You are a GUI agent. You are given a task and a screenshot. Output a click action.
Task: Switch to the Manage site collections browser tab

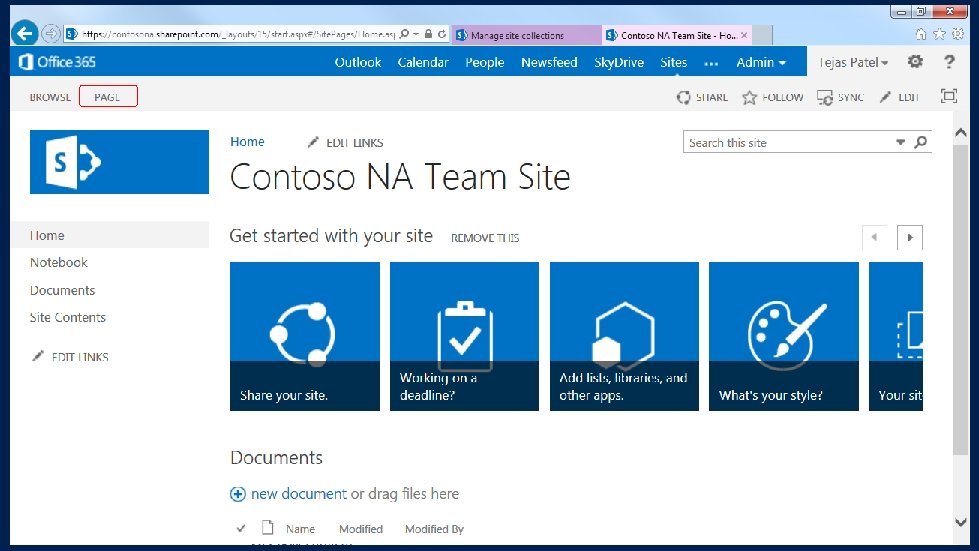528,36
